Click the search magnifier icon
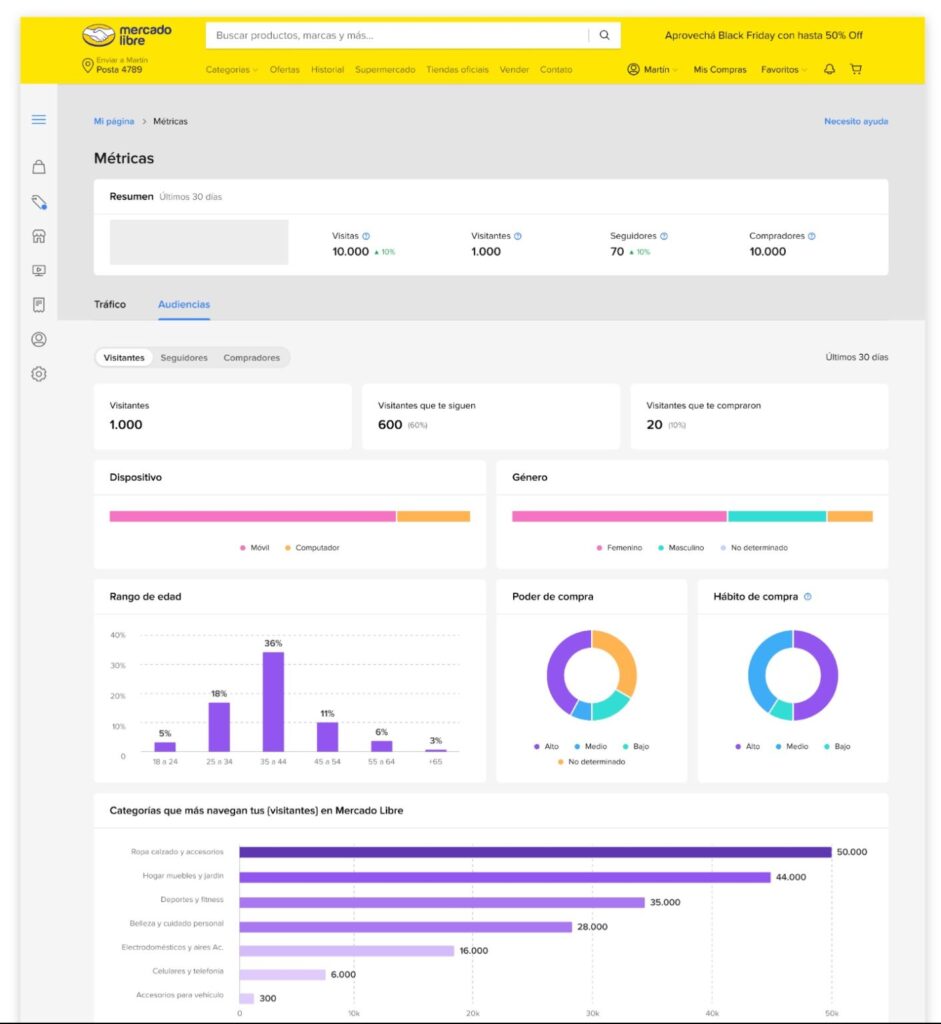The image size is (941, 1024). click(x=604, y=34)
